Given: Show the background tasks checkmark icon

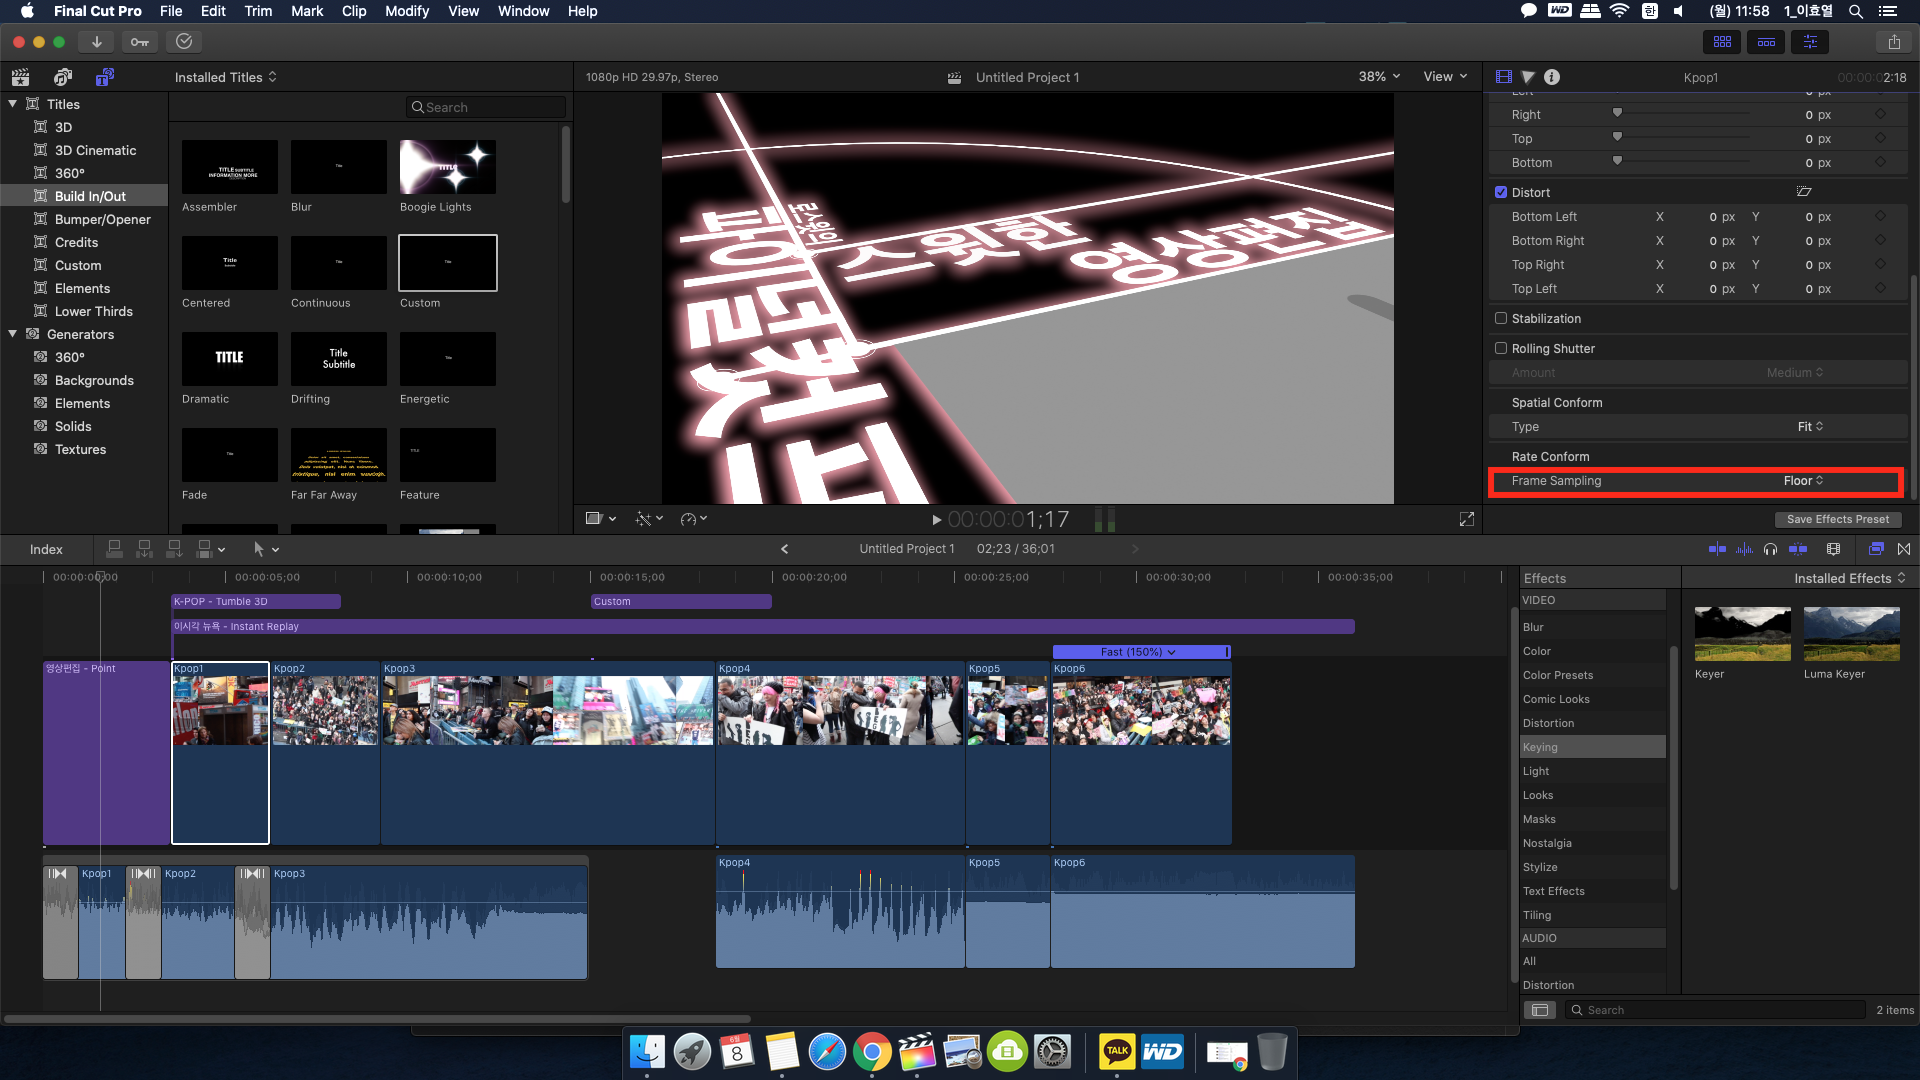Looking at the screenshot, I should pyautogui.click(x=184, y=42).
